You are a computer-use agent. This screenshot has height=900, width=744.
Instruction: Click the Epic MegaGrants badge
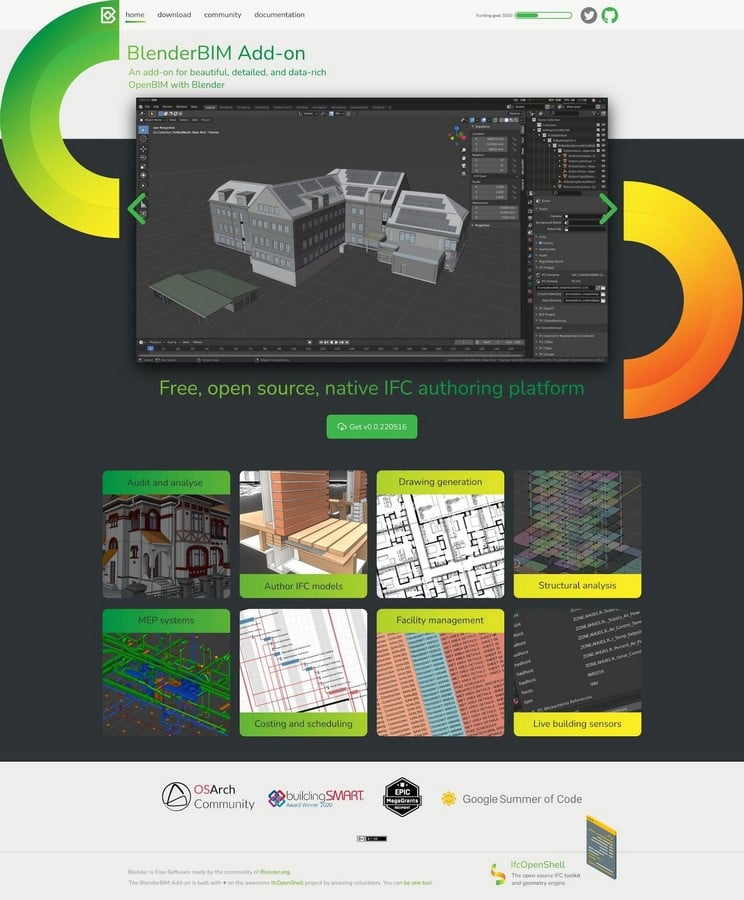click(x=402, y=797)
